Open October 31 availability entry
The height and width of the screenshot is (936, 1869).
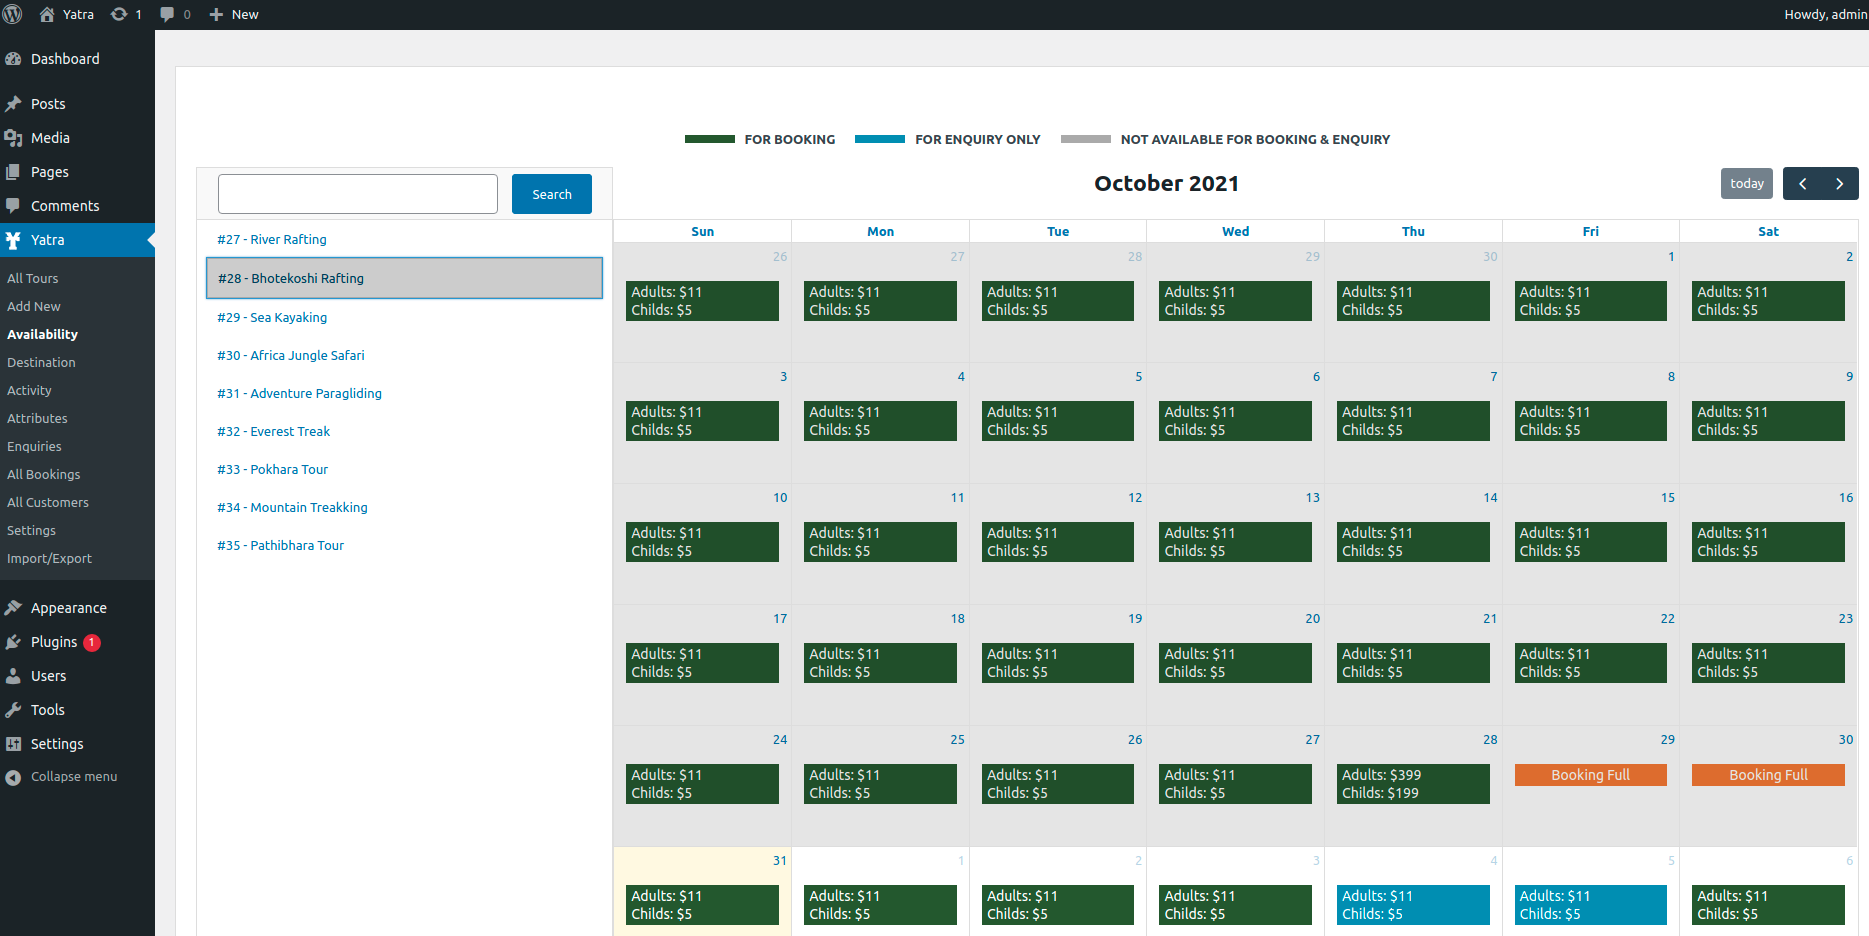[x=702, y=905]
